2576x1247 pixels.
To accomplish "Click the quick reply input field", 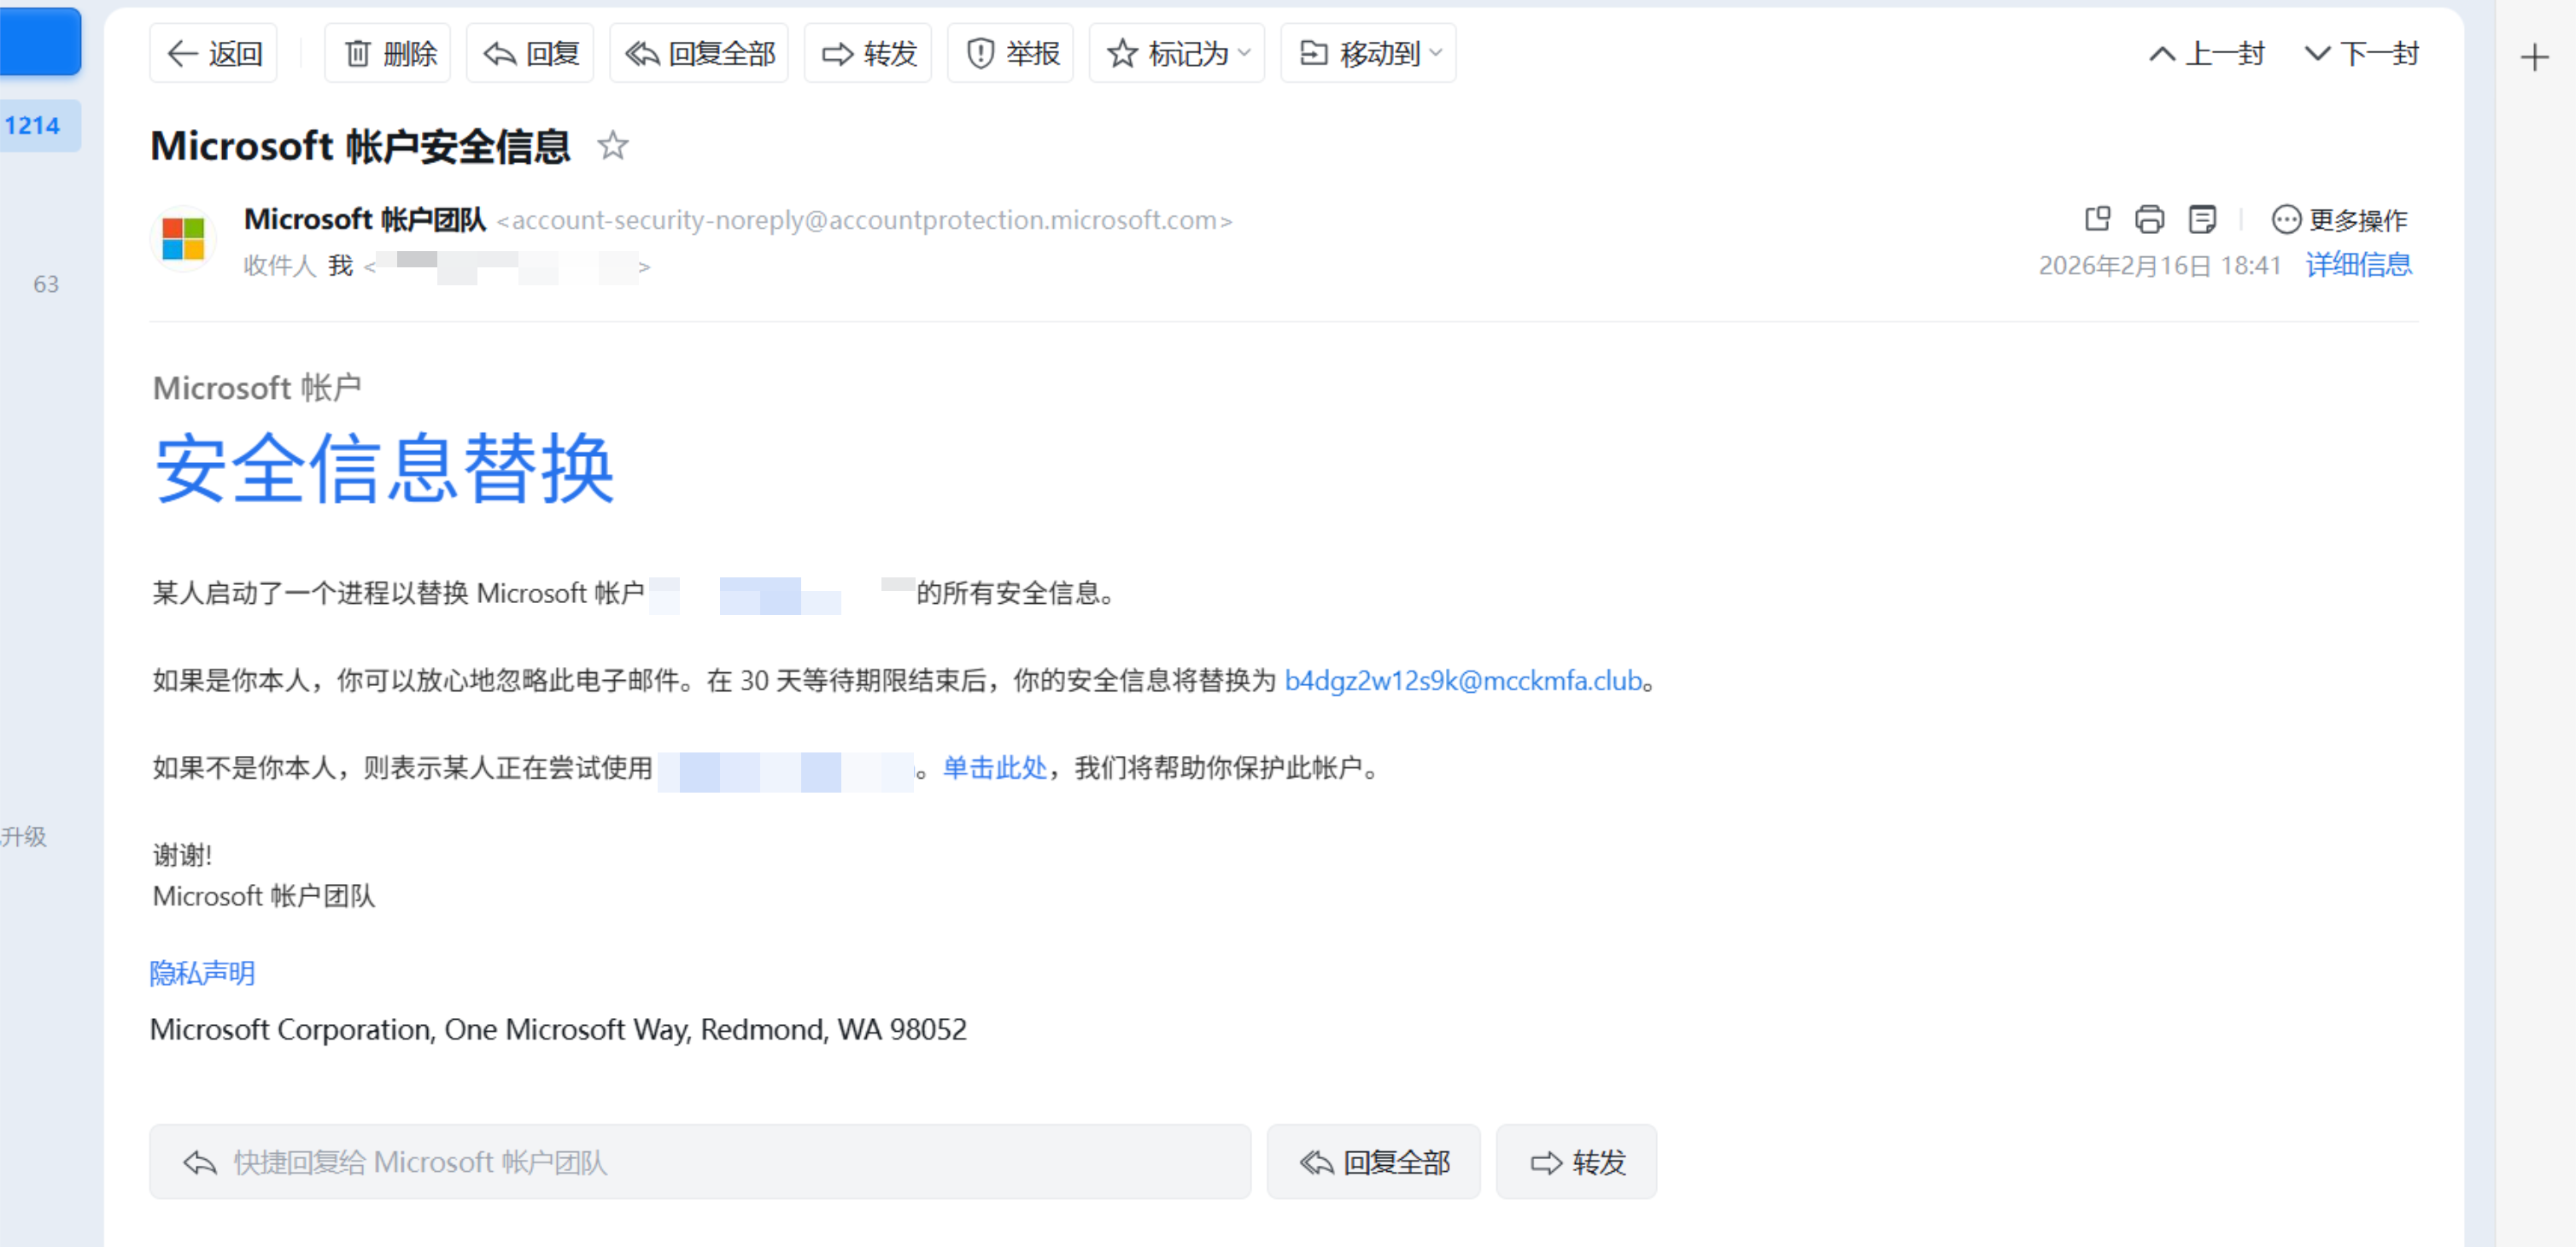I will pos(700,1161).
